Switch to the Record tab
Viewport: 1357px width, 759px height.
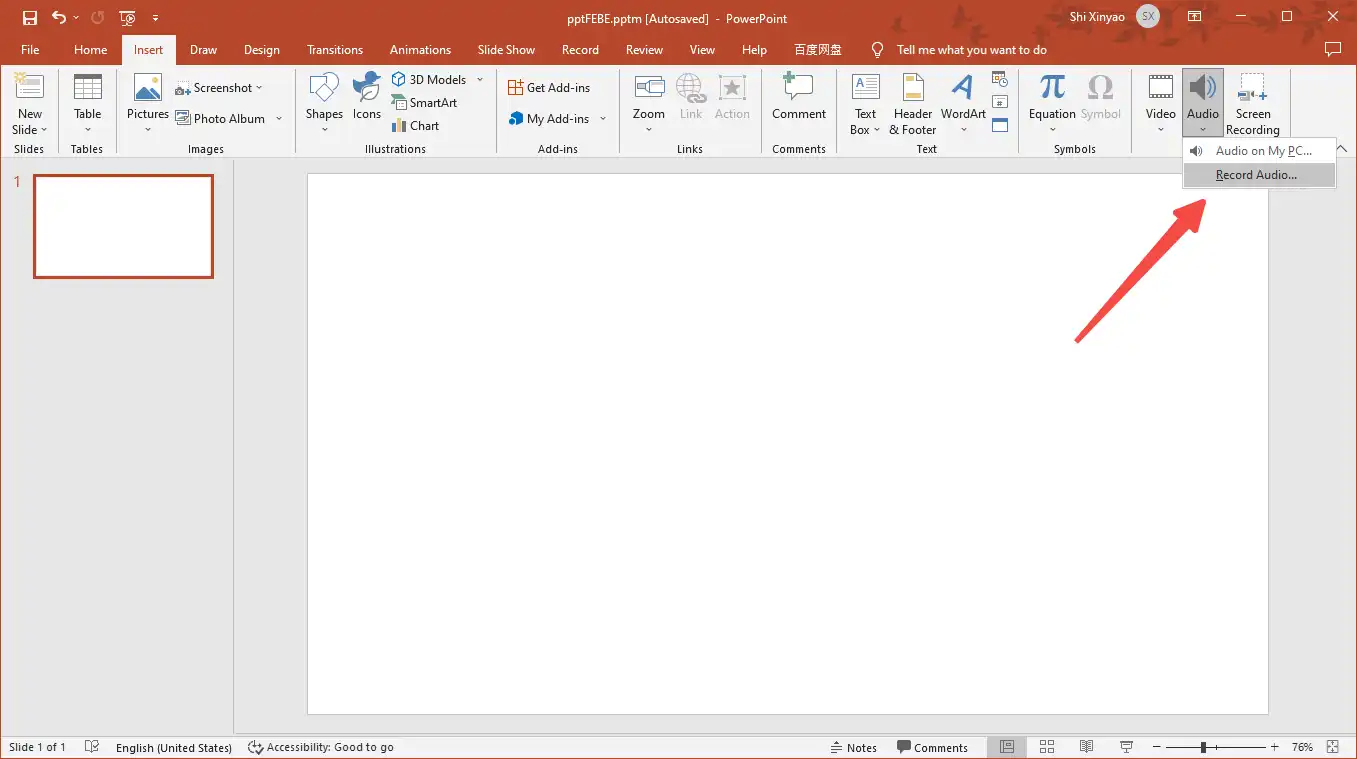[580, 50]
